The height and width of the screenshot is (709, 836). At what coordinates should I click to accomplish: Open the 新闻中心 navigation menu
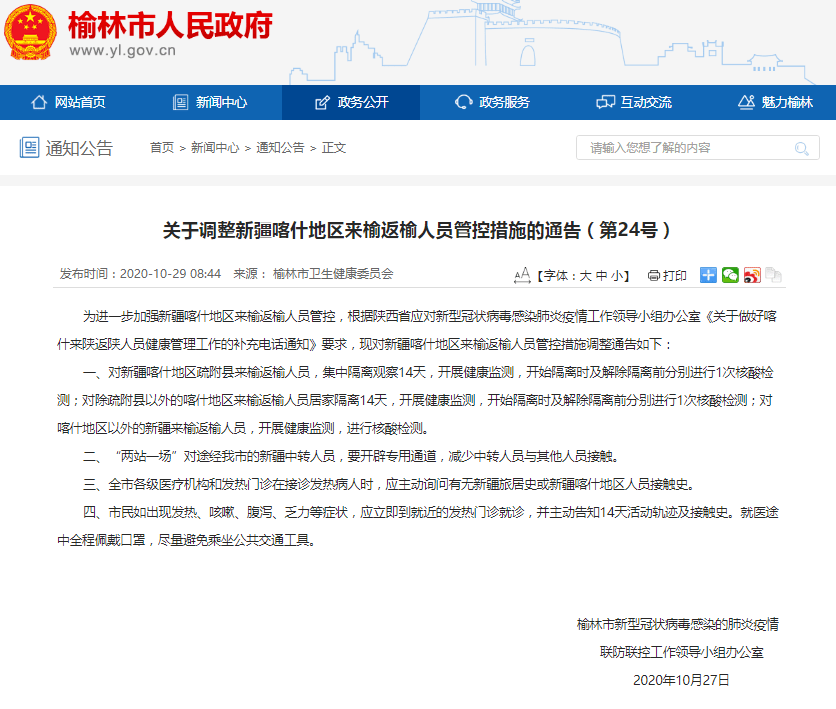[210, 102]
